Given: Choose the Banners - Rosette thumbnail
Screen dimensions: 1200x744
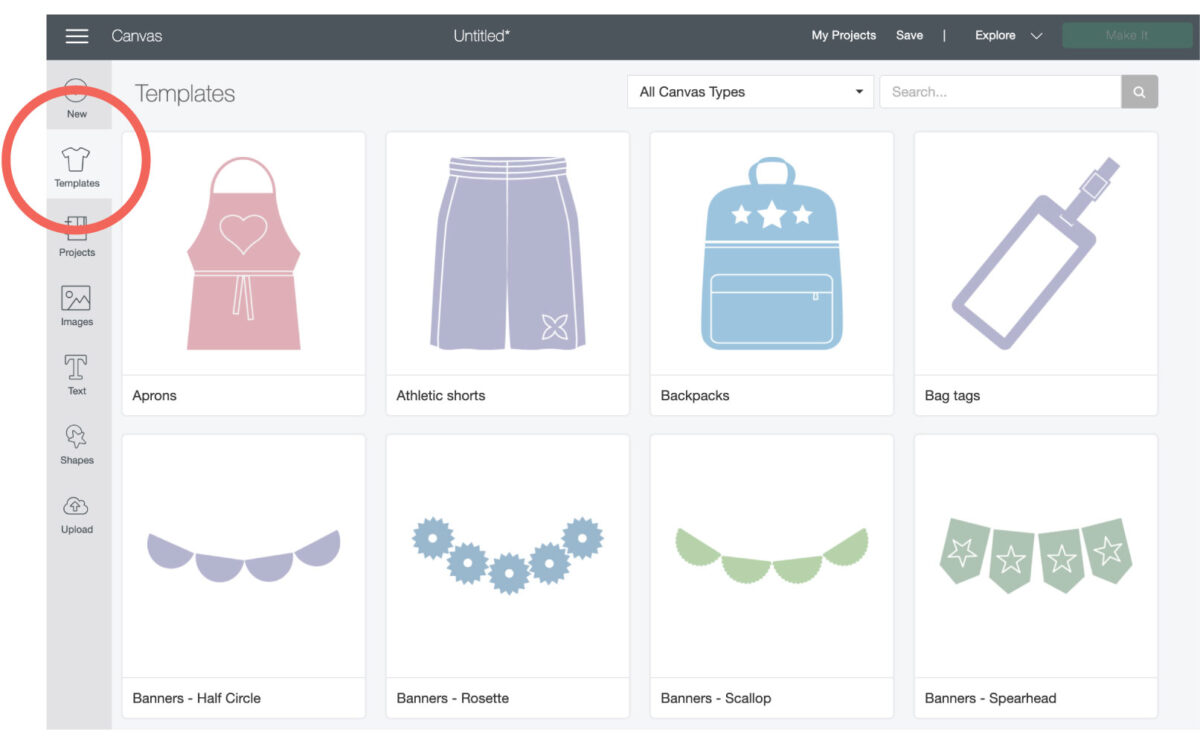Looking at the screenshot, I should pos(508,556).
